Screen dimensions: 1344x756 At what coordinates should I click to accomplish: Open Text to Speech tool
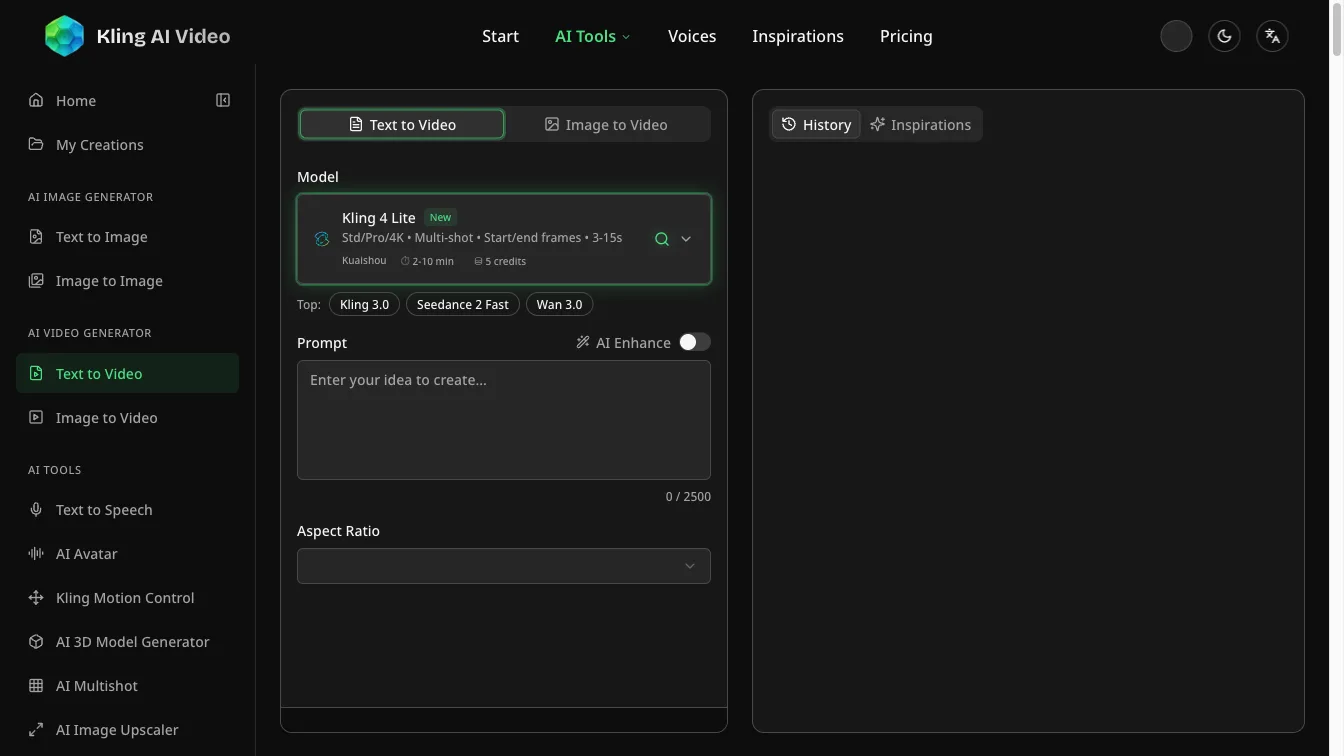pyautogui.click(x=127, y=510)
